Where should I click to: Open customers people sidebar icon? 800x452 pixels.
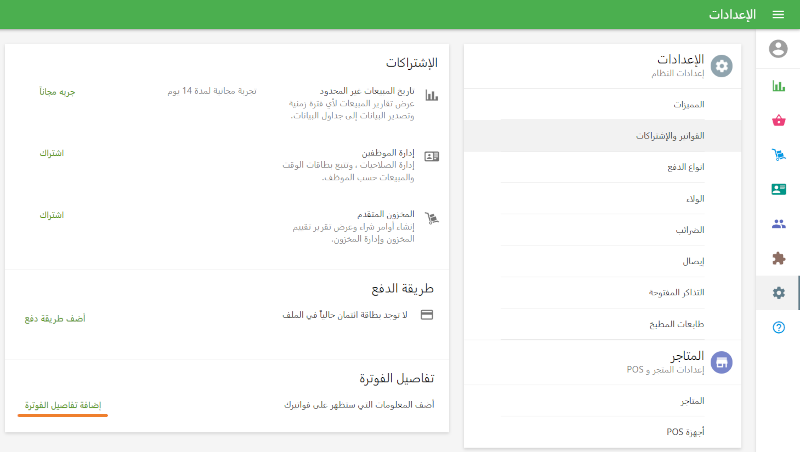point(779,223)
